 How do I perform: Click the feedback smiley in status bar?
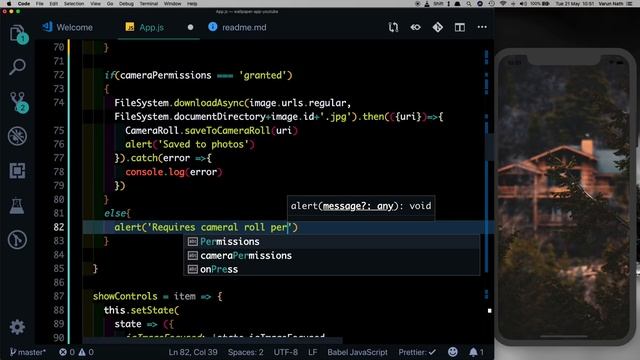(x=453, y=352)
